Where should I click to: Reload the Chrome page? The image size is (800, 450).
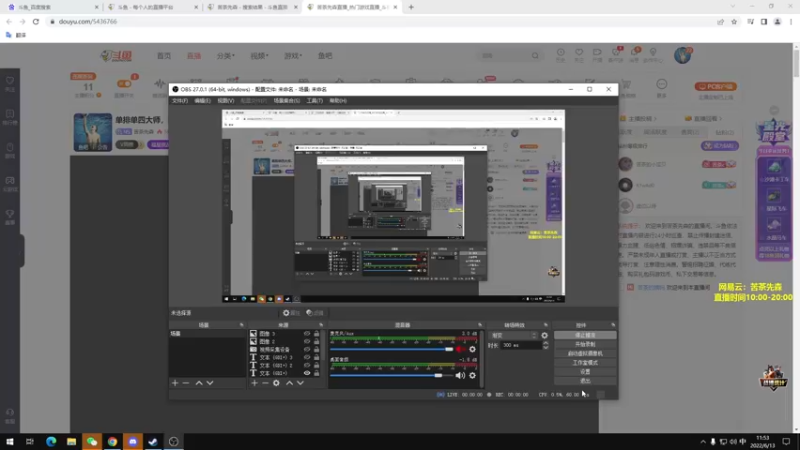(36, 21)
